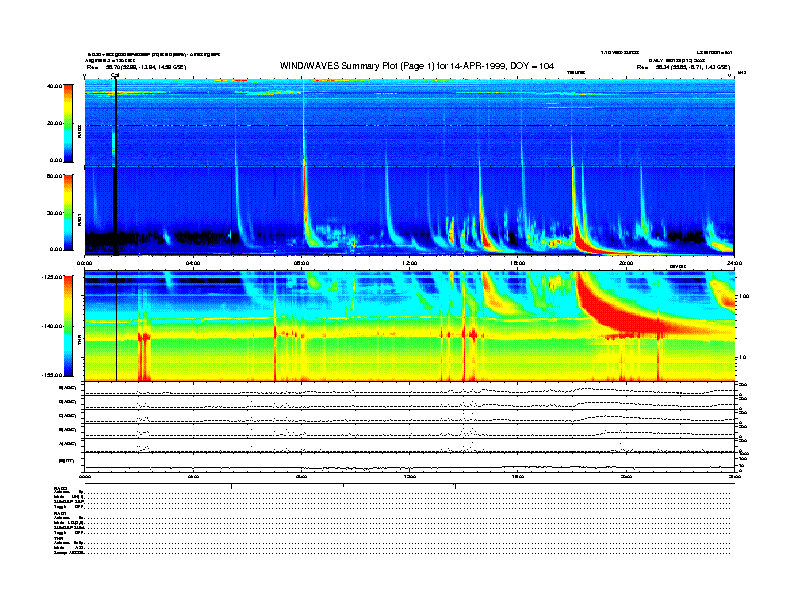The width and height of the screenshot is (792, 612).
Task: Click the 60.00 label on the RAD1 color scale
Action: pyautogui.click(x=55, y=176)
